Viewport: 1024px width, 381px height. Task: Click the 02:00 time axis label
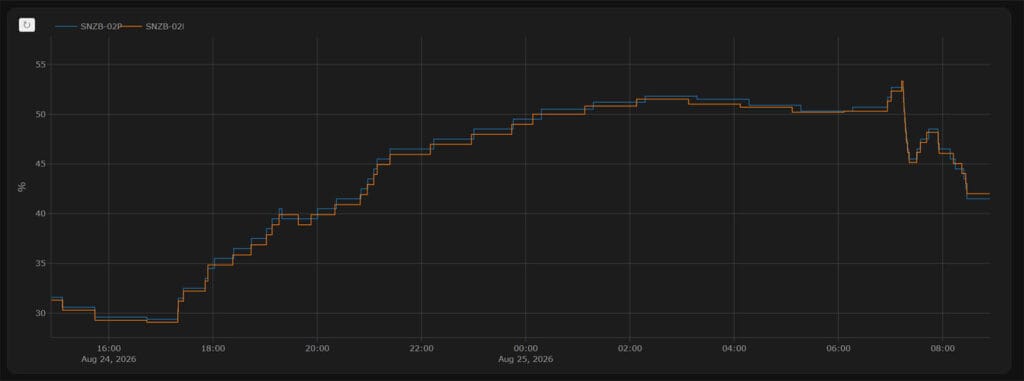[630, 348]
